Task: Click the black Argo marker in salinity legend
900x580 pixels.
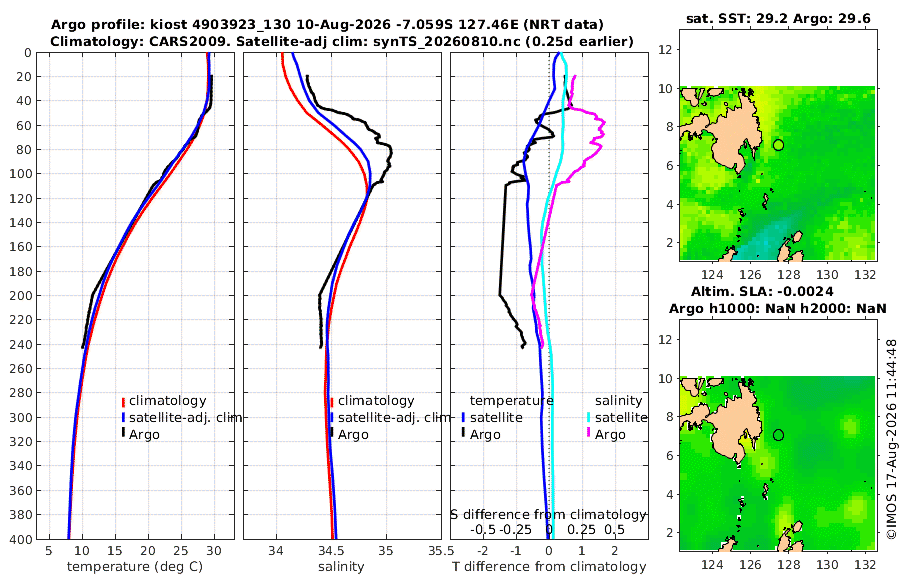Action: 332,432
